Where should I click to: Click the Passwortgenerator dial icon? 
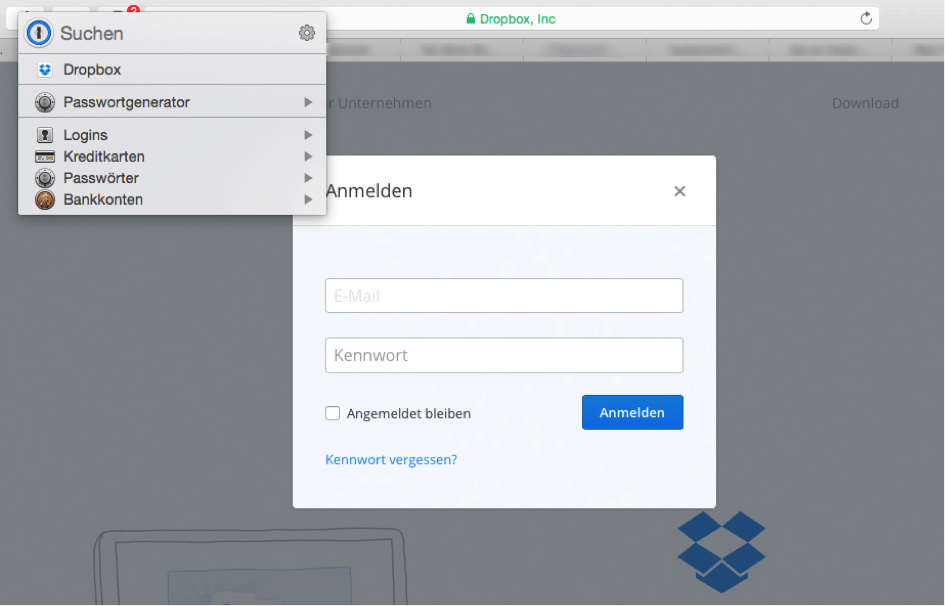pos(45,102)
